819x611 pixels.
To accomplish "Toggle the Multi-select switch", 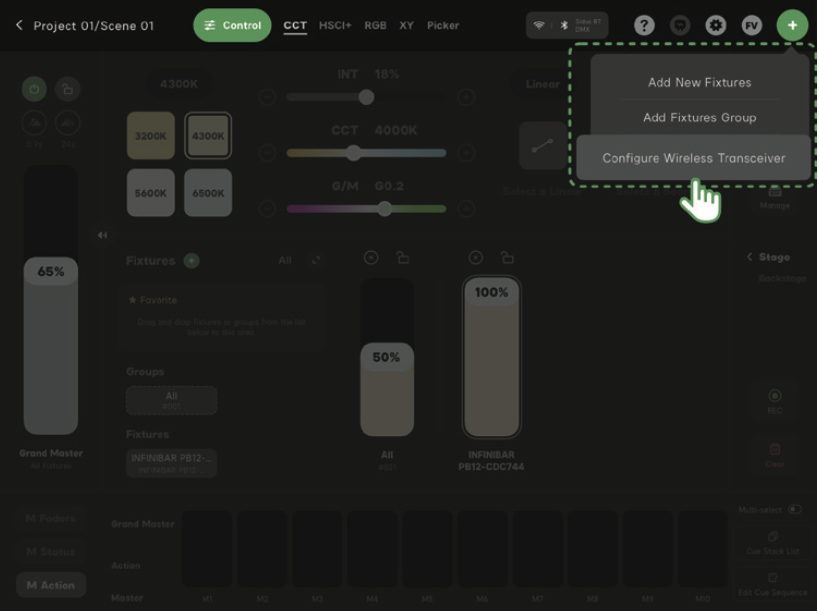I will (794, 510).
